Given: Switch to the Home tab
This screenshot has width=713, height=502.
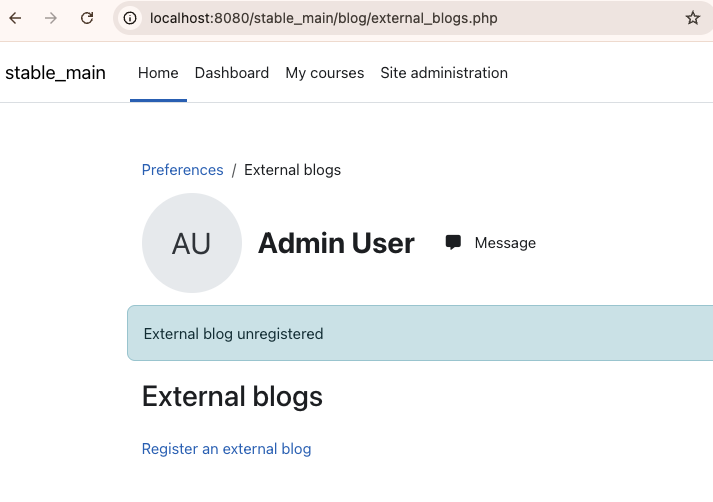Looking at the screenshot, I should pos(158,73).
